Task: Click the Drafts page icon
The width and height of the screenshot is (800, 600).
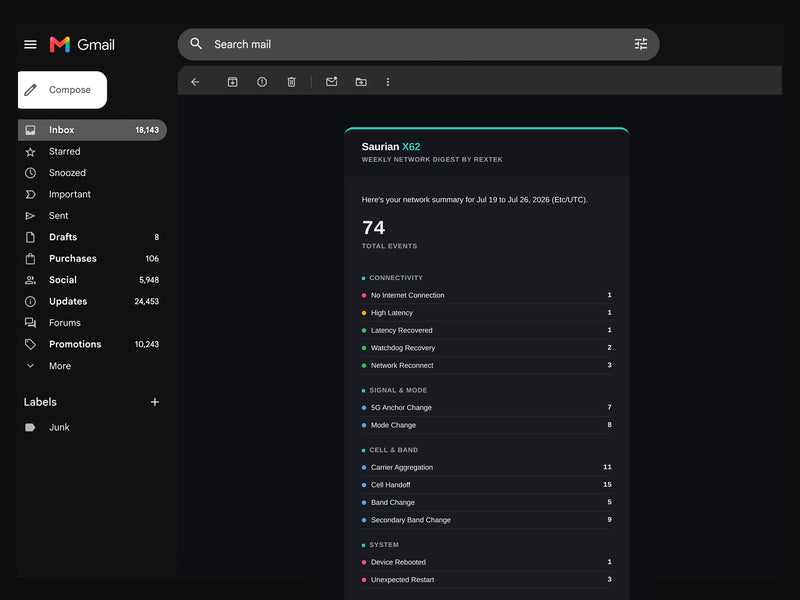Action: tap(31, 237)
